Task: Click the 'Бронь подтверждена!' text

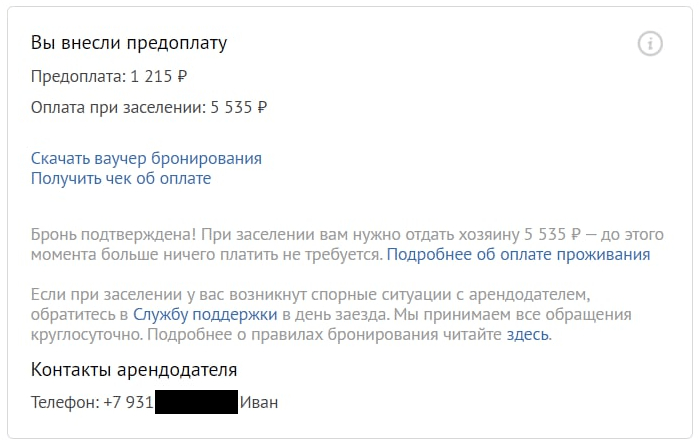Action: click(x=114, y=235)
